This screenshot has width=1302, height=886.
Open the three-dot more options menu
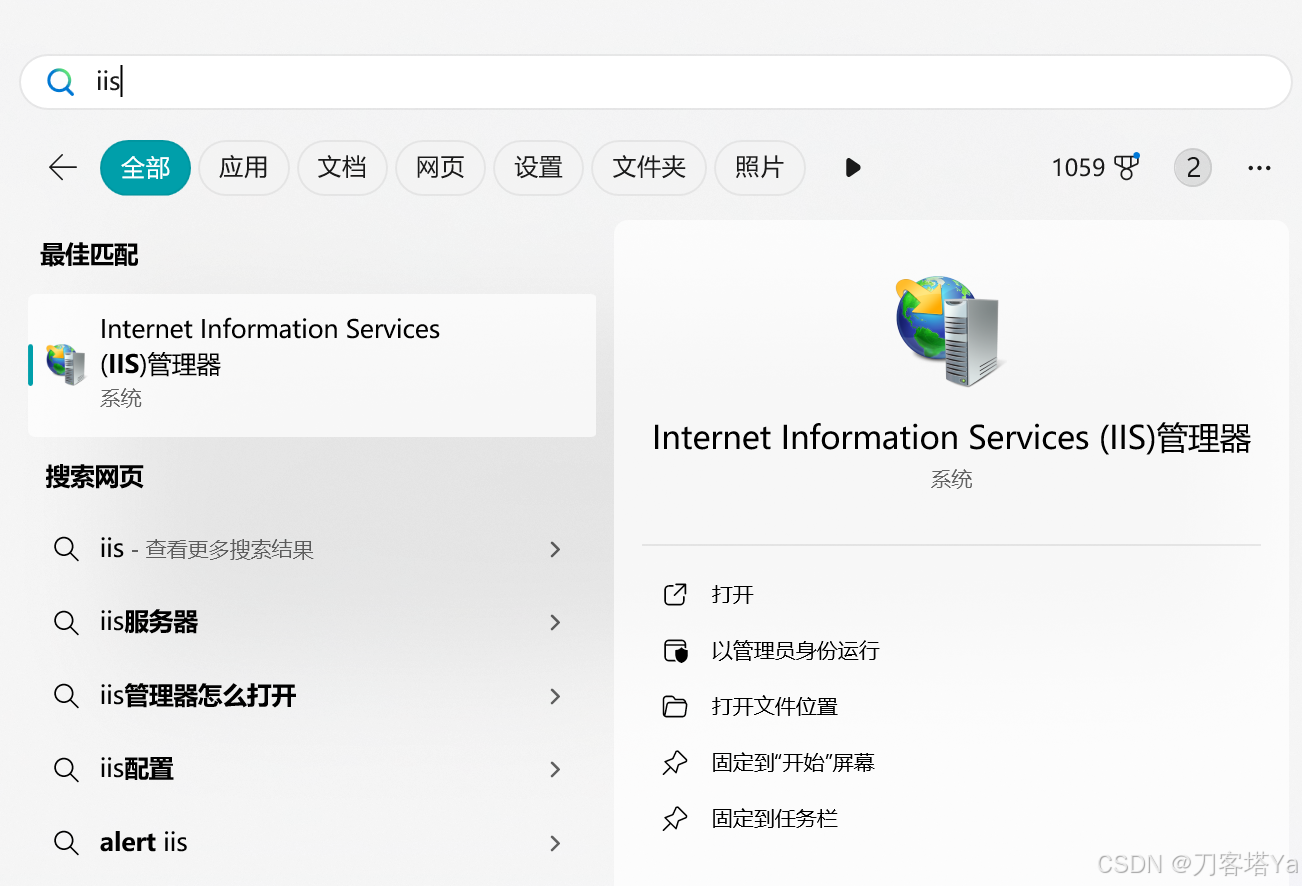click(1259, 168)
